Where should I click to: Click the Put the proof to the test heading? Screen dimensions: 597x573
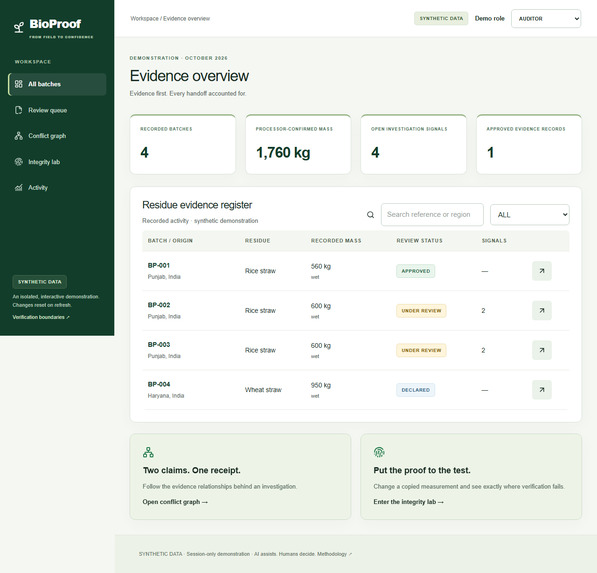click(x=422, y=471)
